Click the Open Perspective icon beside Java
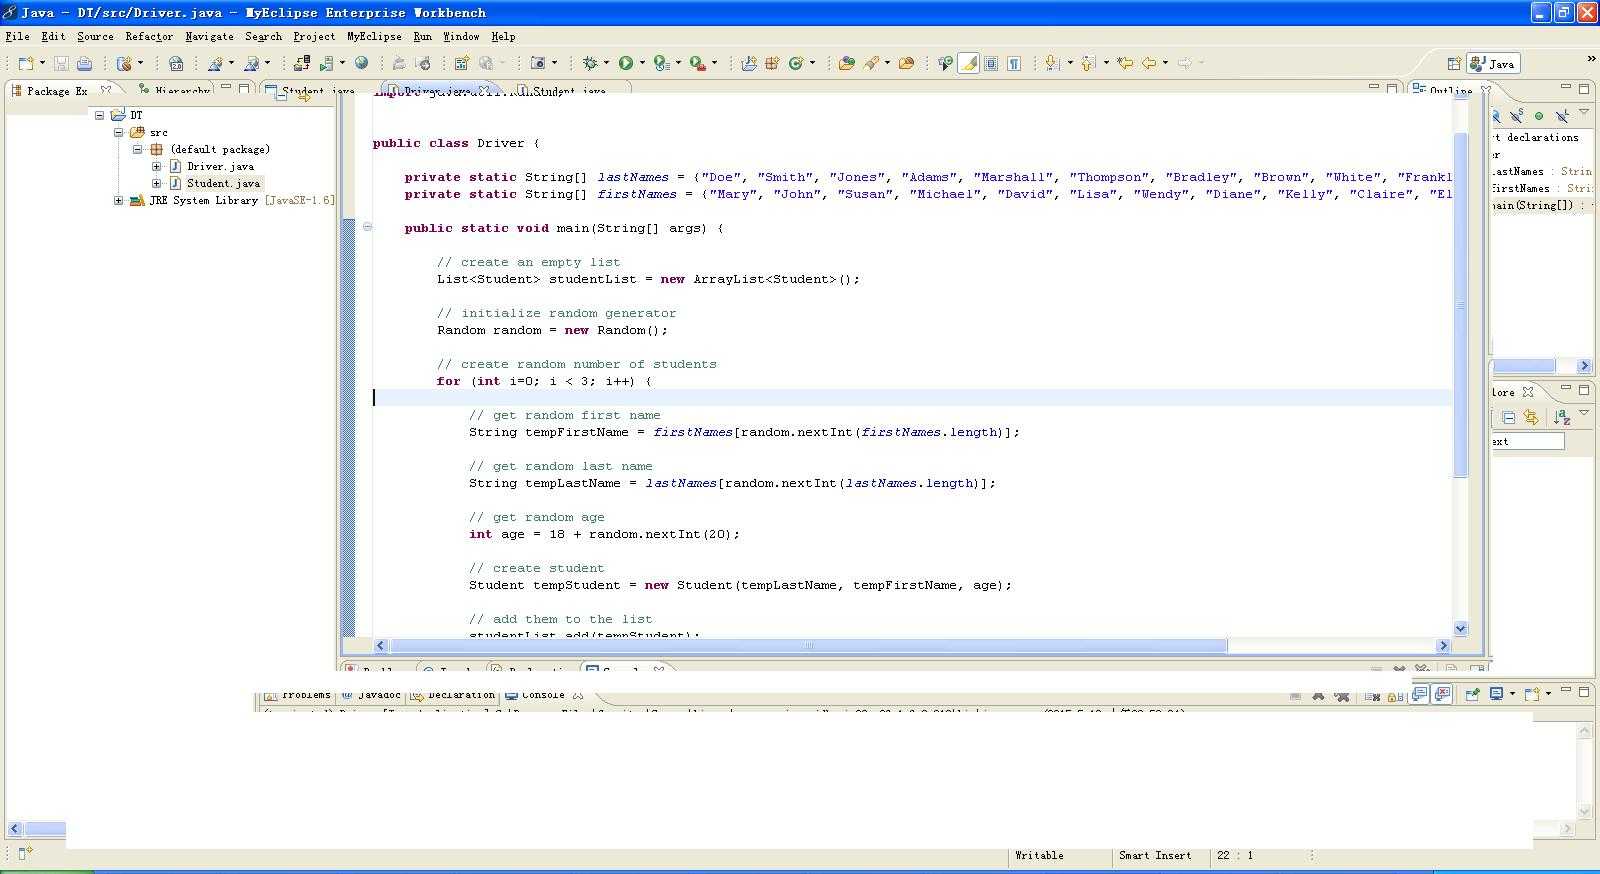Screen dimensions: 1600x874 (1454, 63)
